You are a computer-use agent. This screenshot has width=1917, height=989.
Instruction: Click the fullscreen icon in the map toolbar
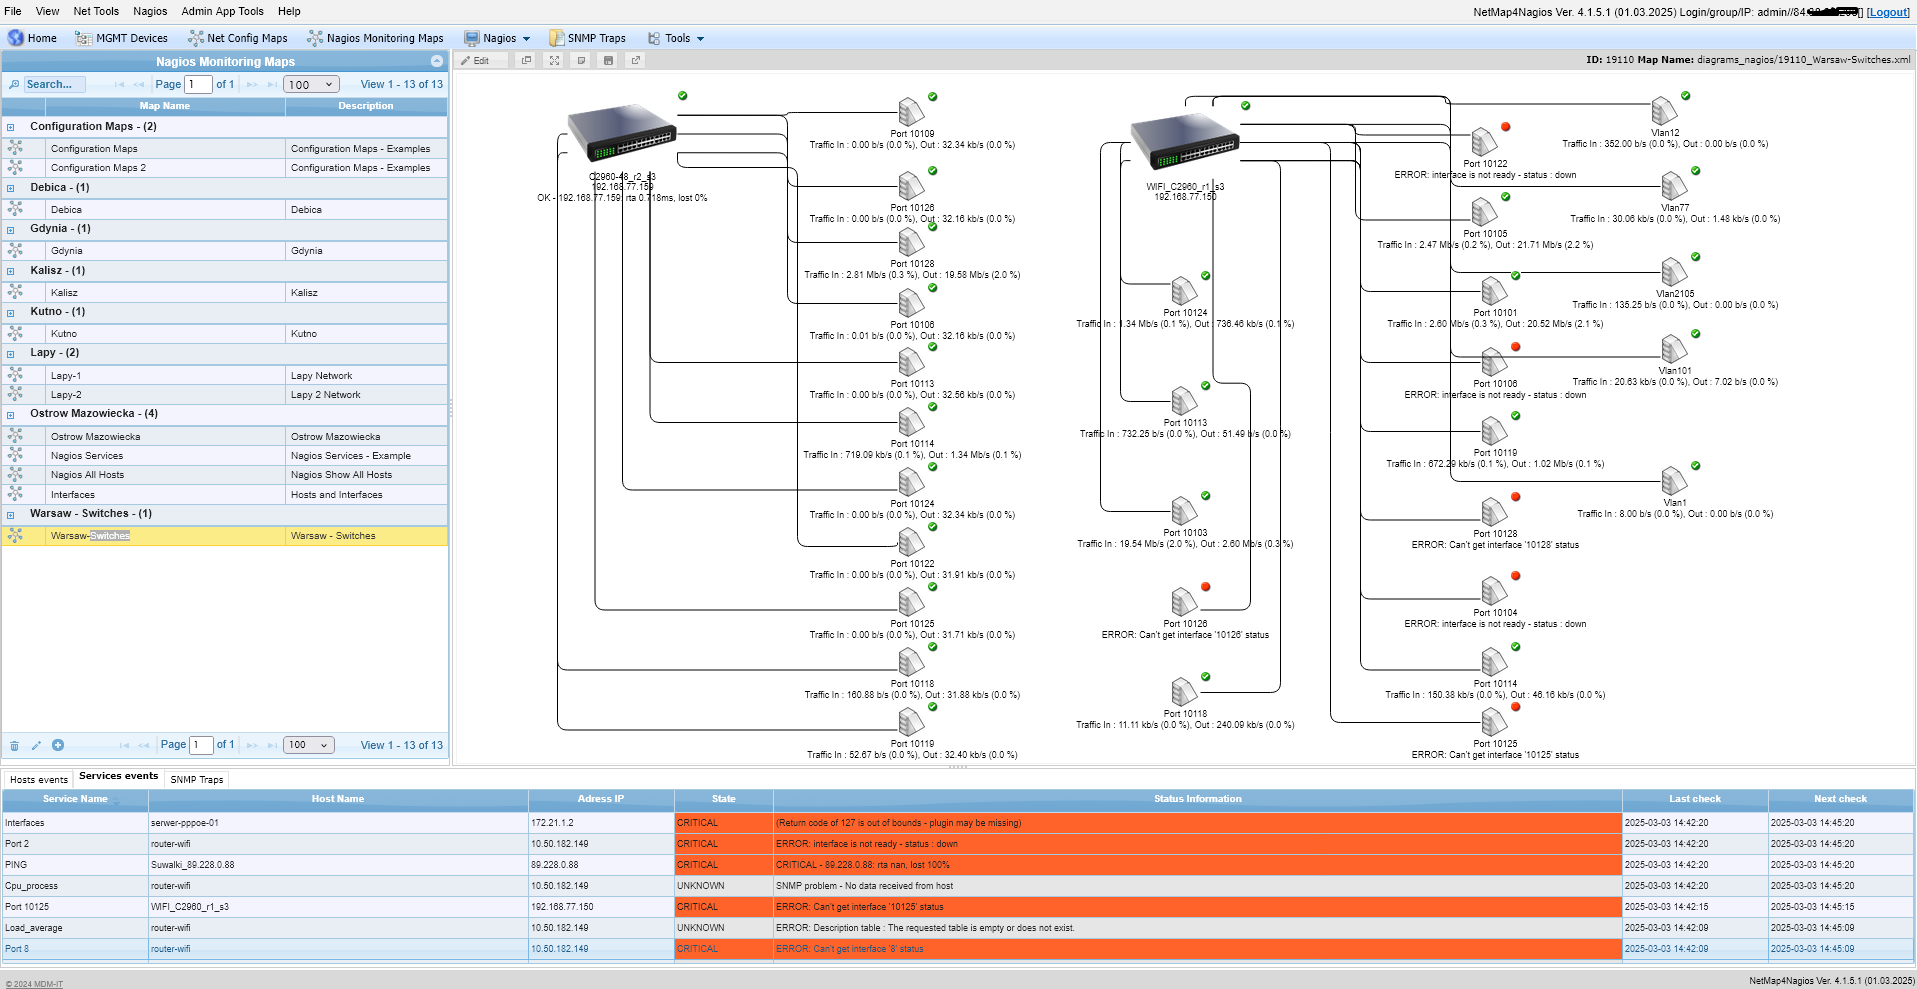(x=554, y=60)
